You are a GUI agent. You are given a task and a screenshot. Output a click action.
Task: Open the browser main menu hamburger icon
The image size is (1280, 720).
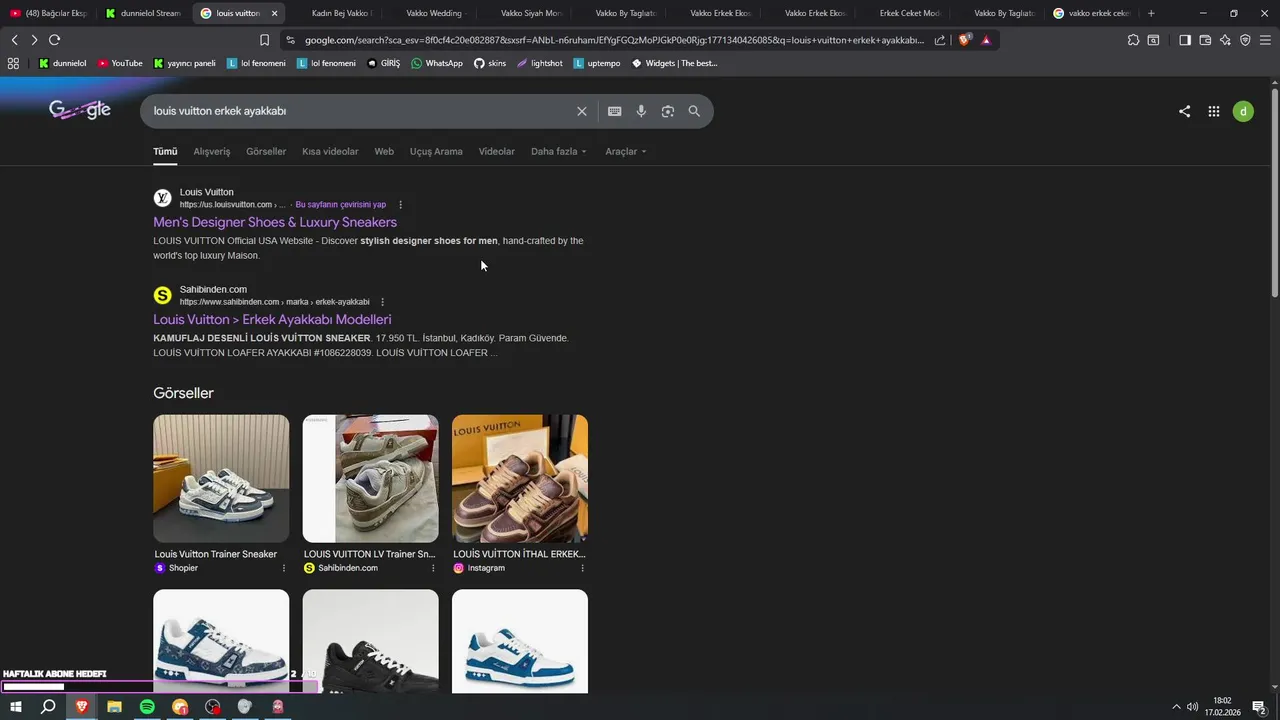pyautogui.click(x=1265, y=40)
